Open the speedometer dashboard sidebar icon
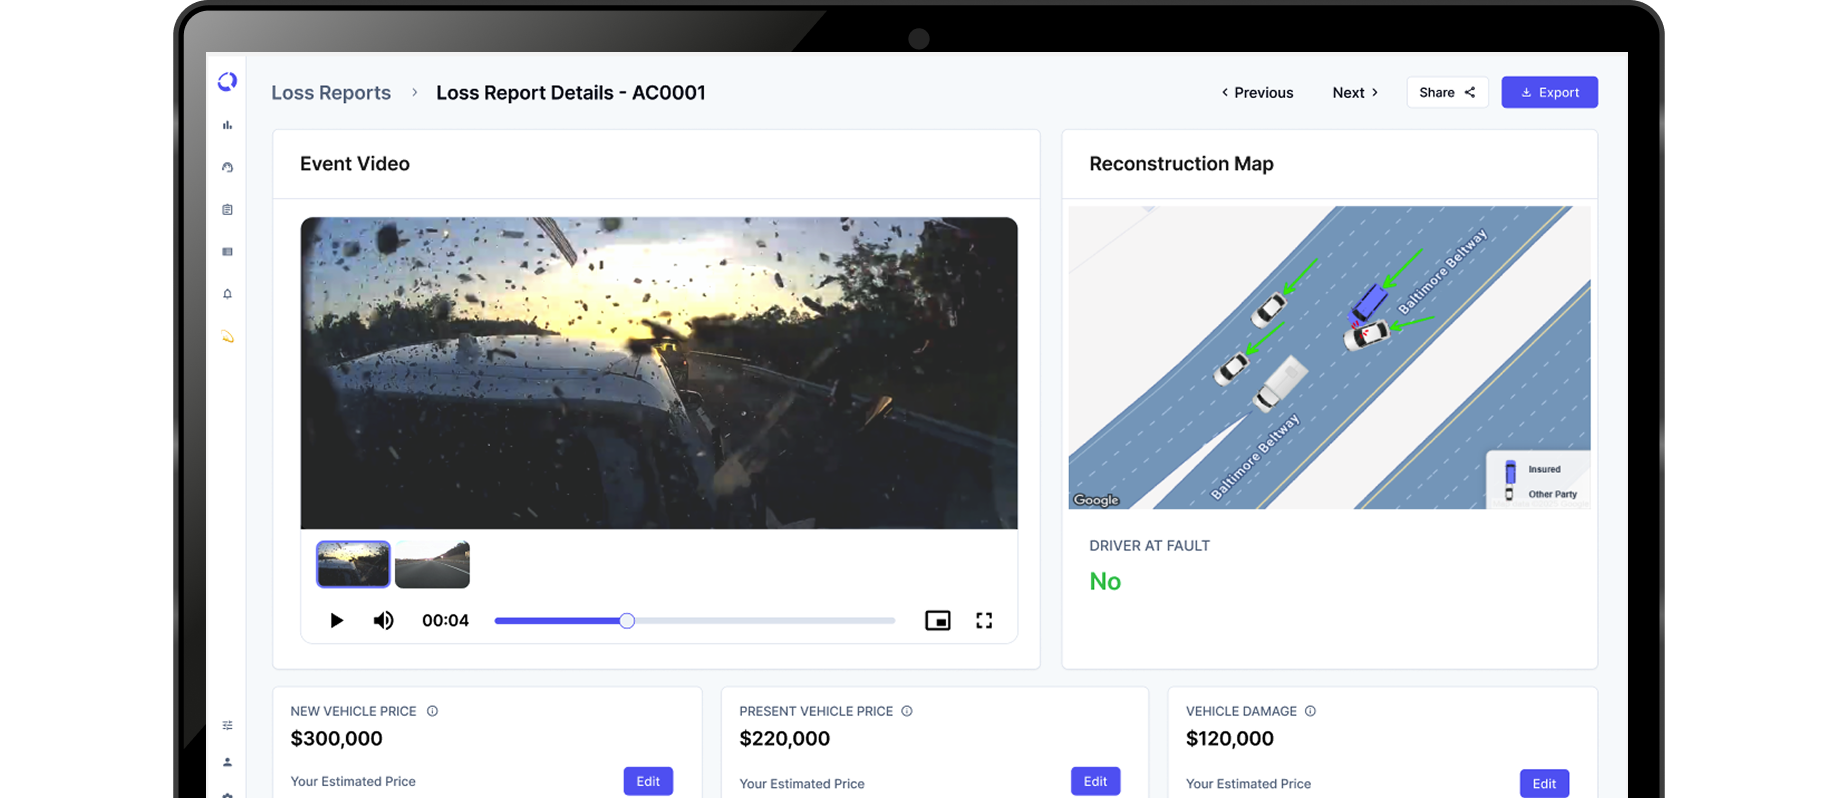This screenshot has width=1838, height=798. (227, 167)
